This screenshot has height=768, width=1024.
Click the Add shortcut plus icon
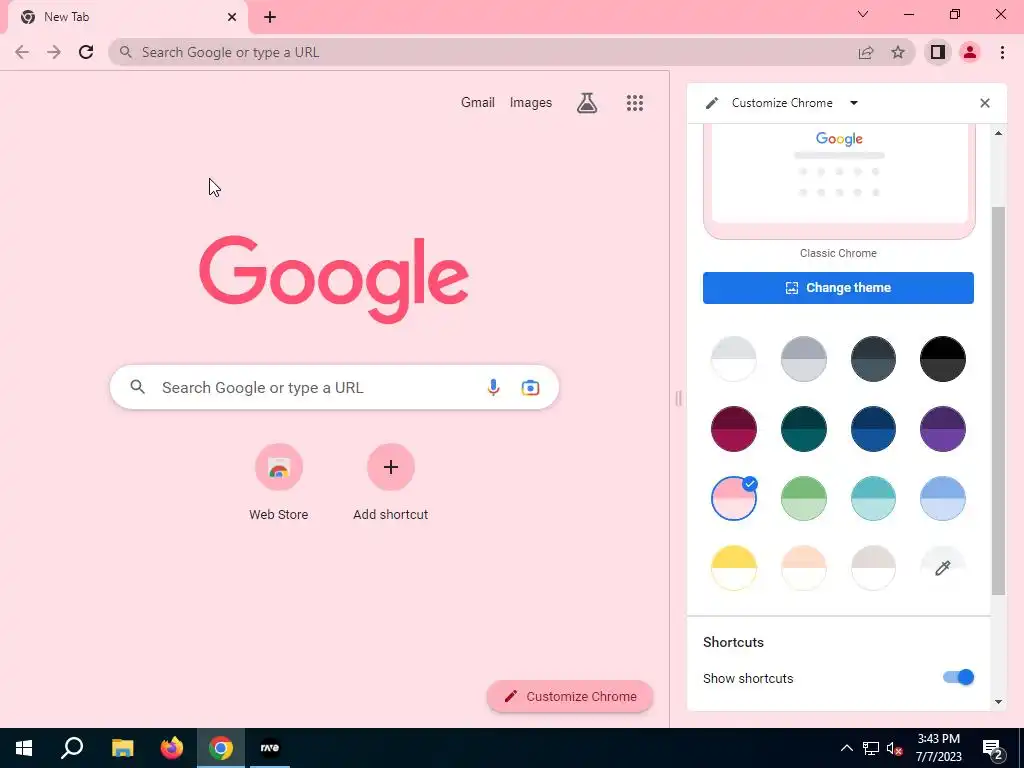(391, 467)
